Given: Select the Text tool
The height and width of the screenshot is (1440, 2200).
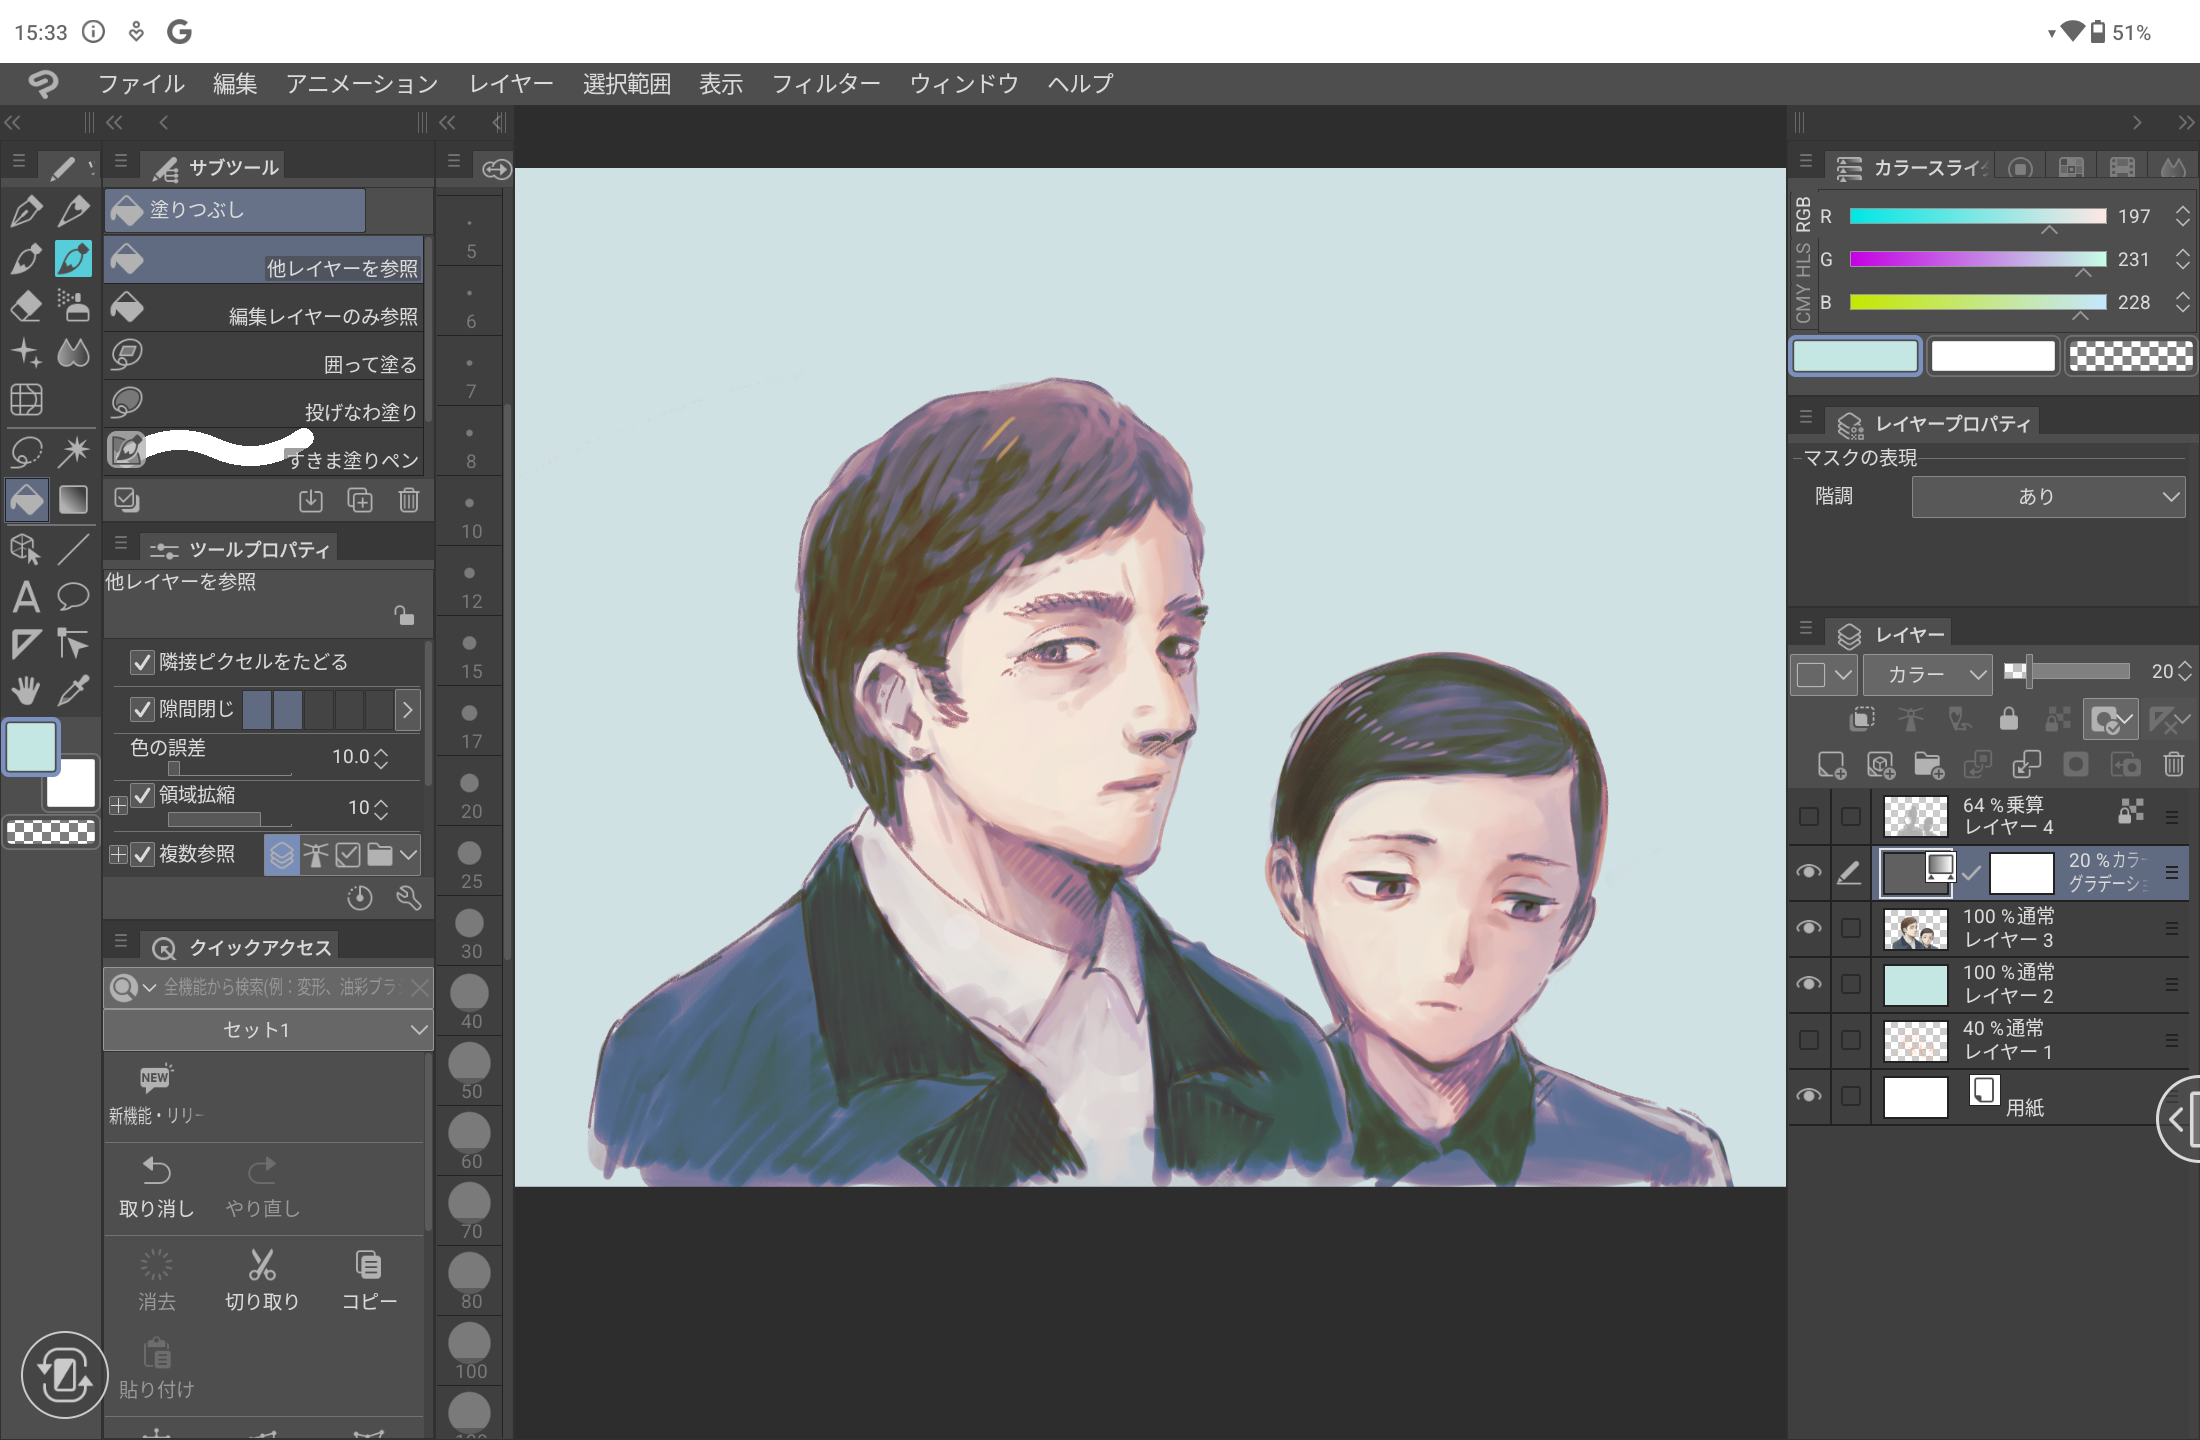Looking at the screenshot, I should 27,596.
